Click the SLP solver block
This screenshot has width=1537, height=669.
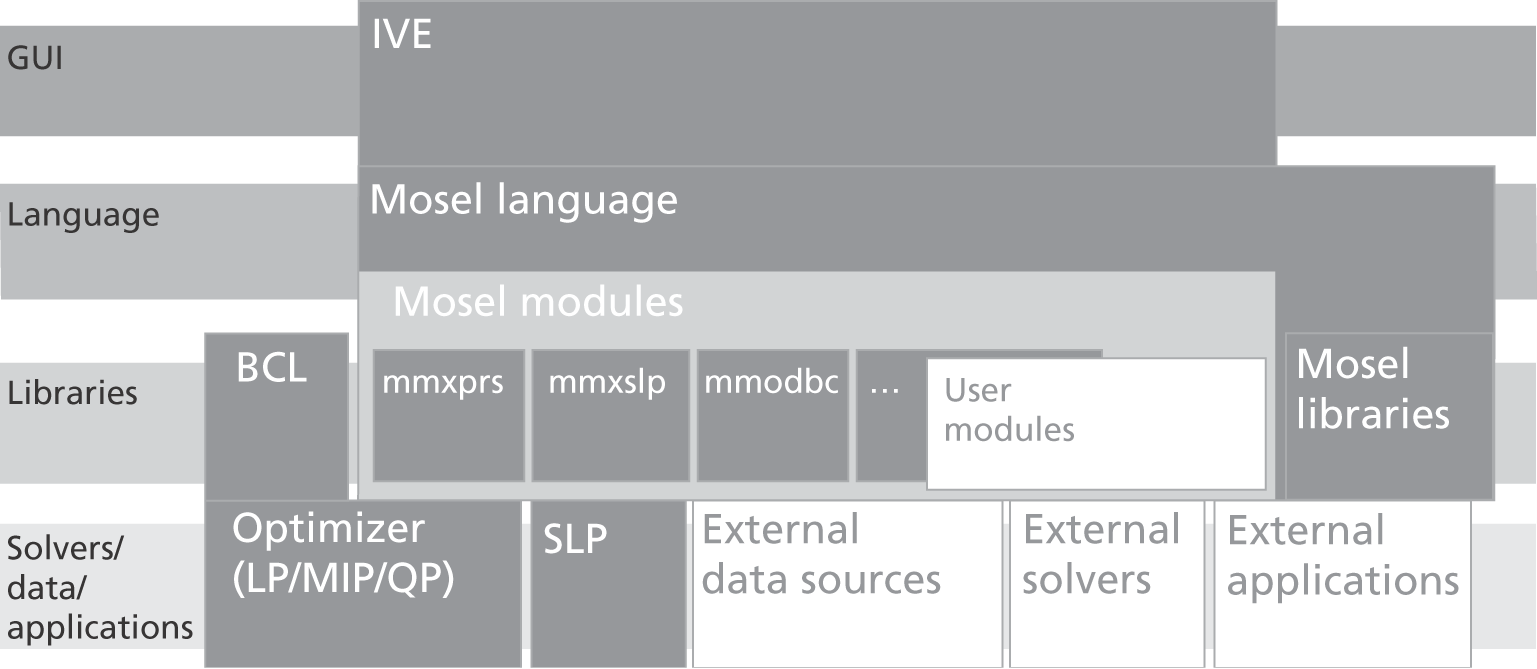click(x=607, y=583)
